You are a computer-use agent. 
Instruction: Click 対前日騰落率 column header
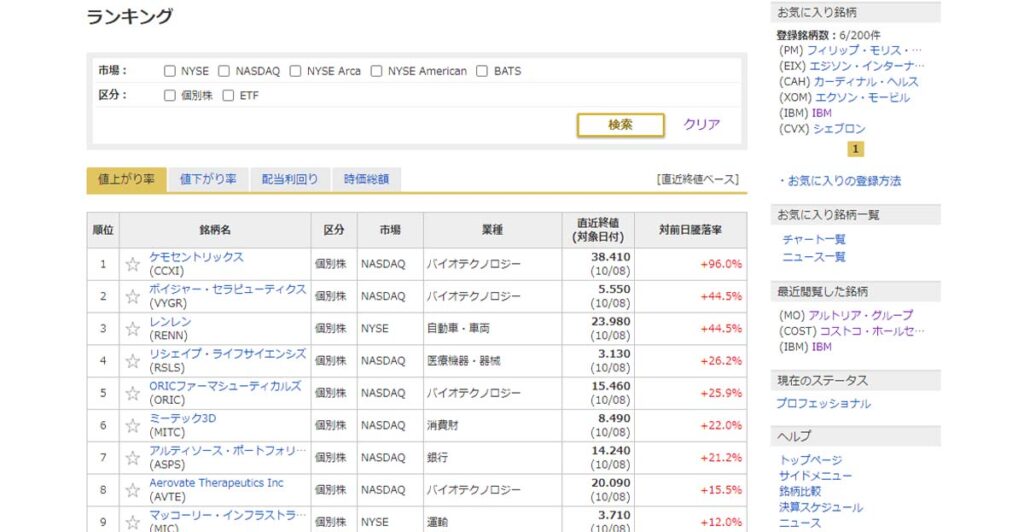690,230
